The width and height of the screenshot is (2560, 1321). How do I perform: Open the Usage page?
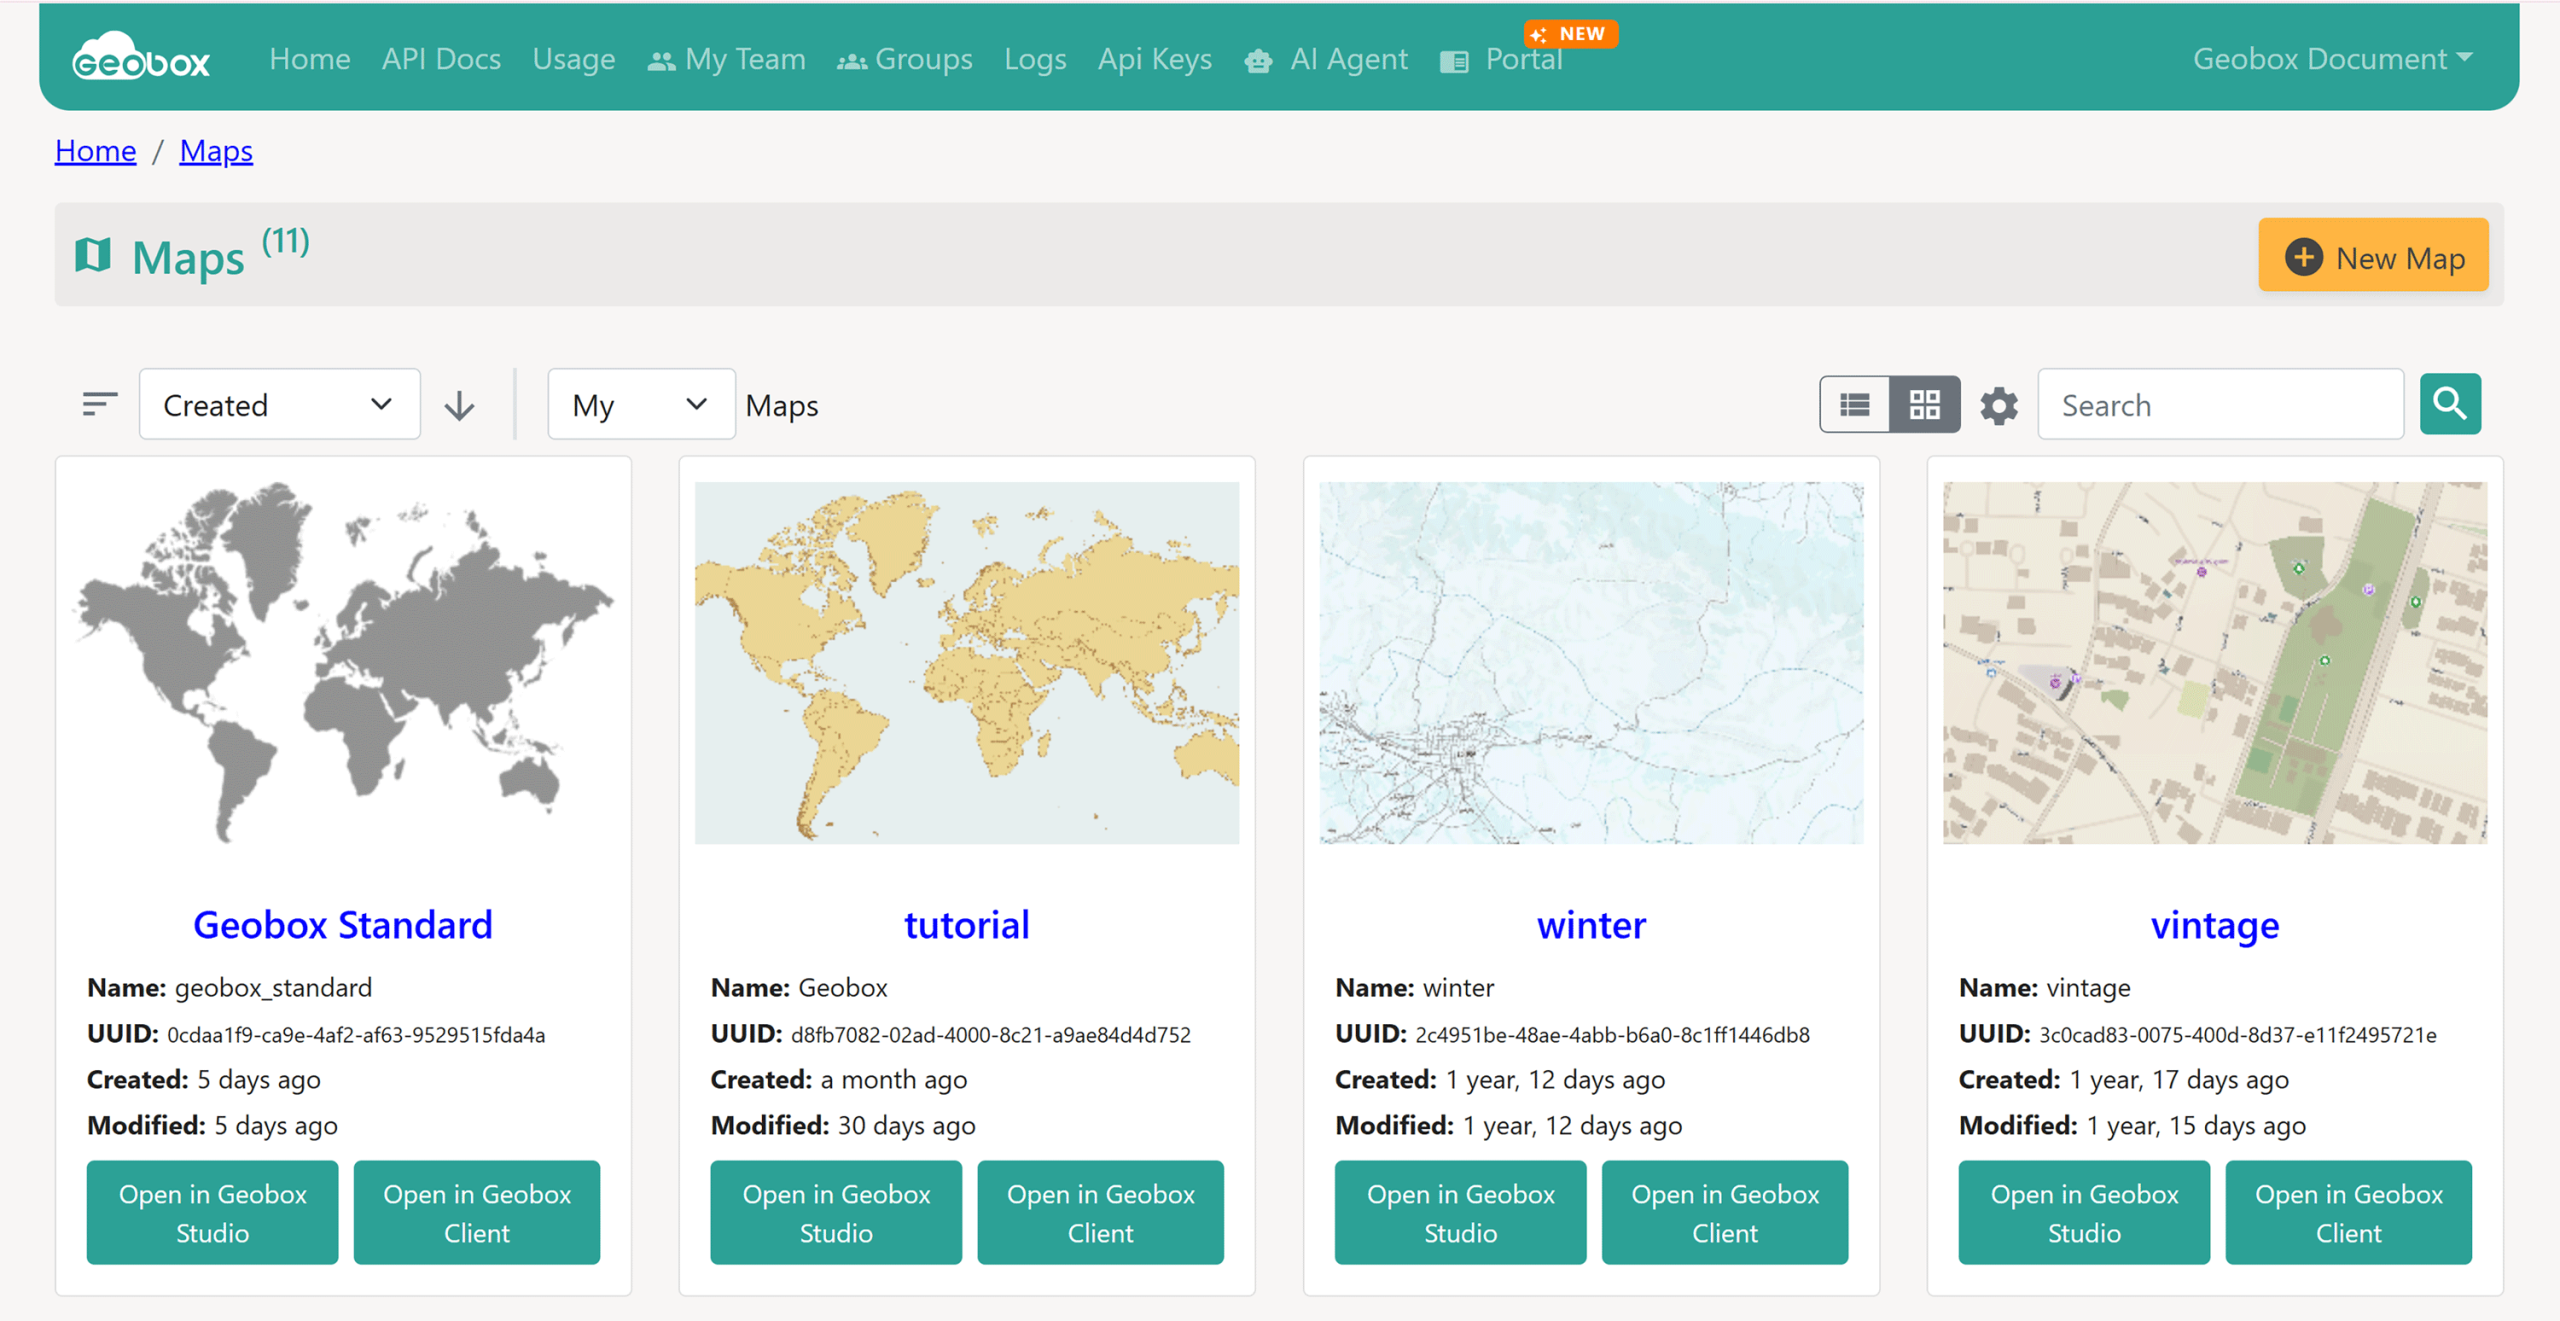pyautogui.click(x=574, y=59)
